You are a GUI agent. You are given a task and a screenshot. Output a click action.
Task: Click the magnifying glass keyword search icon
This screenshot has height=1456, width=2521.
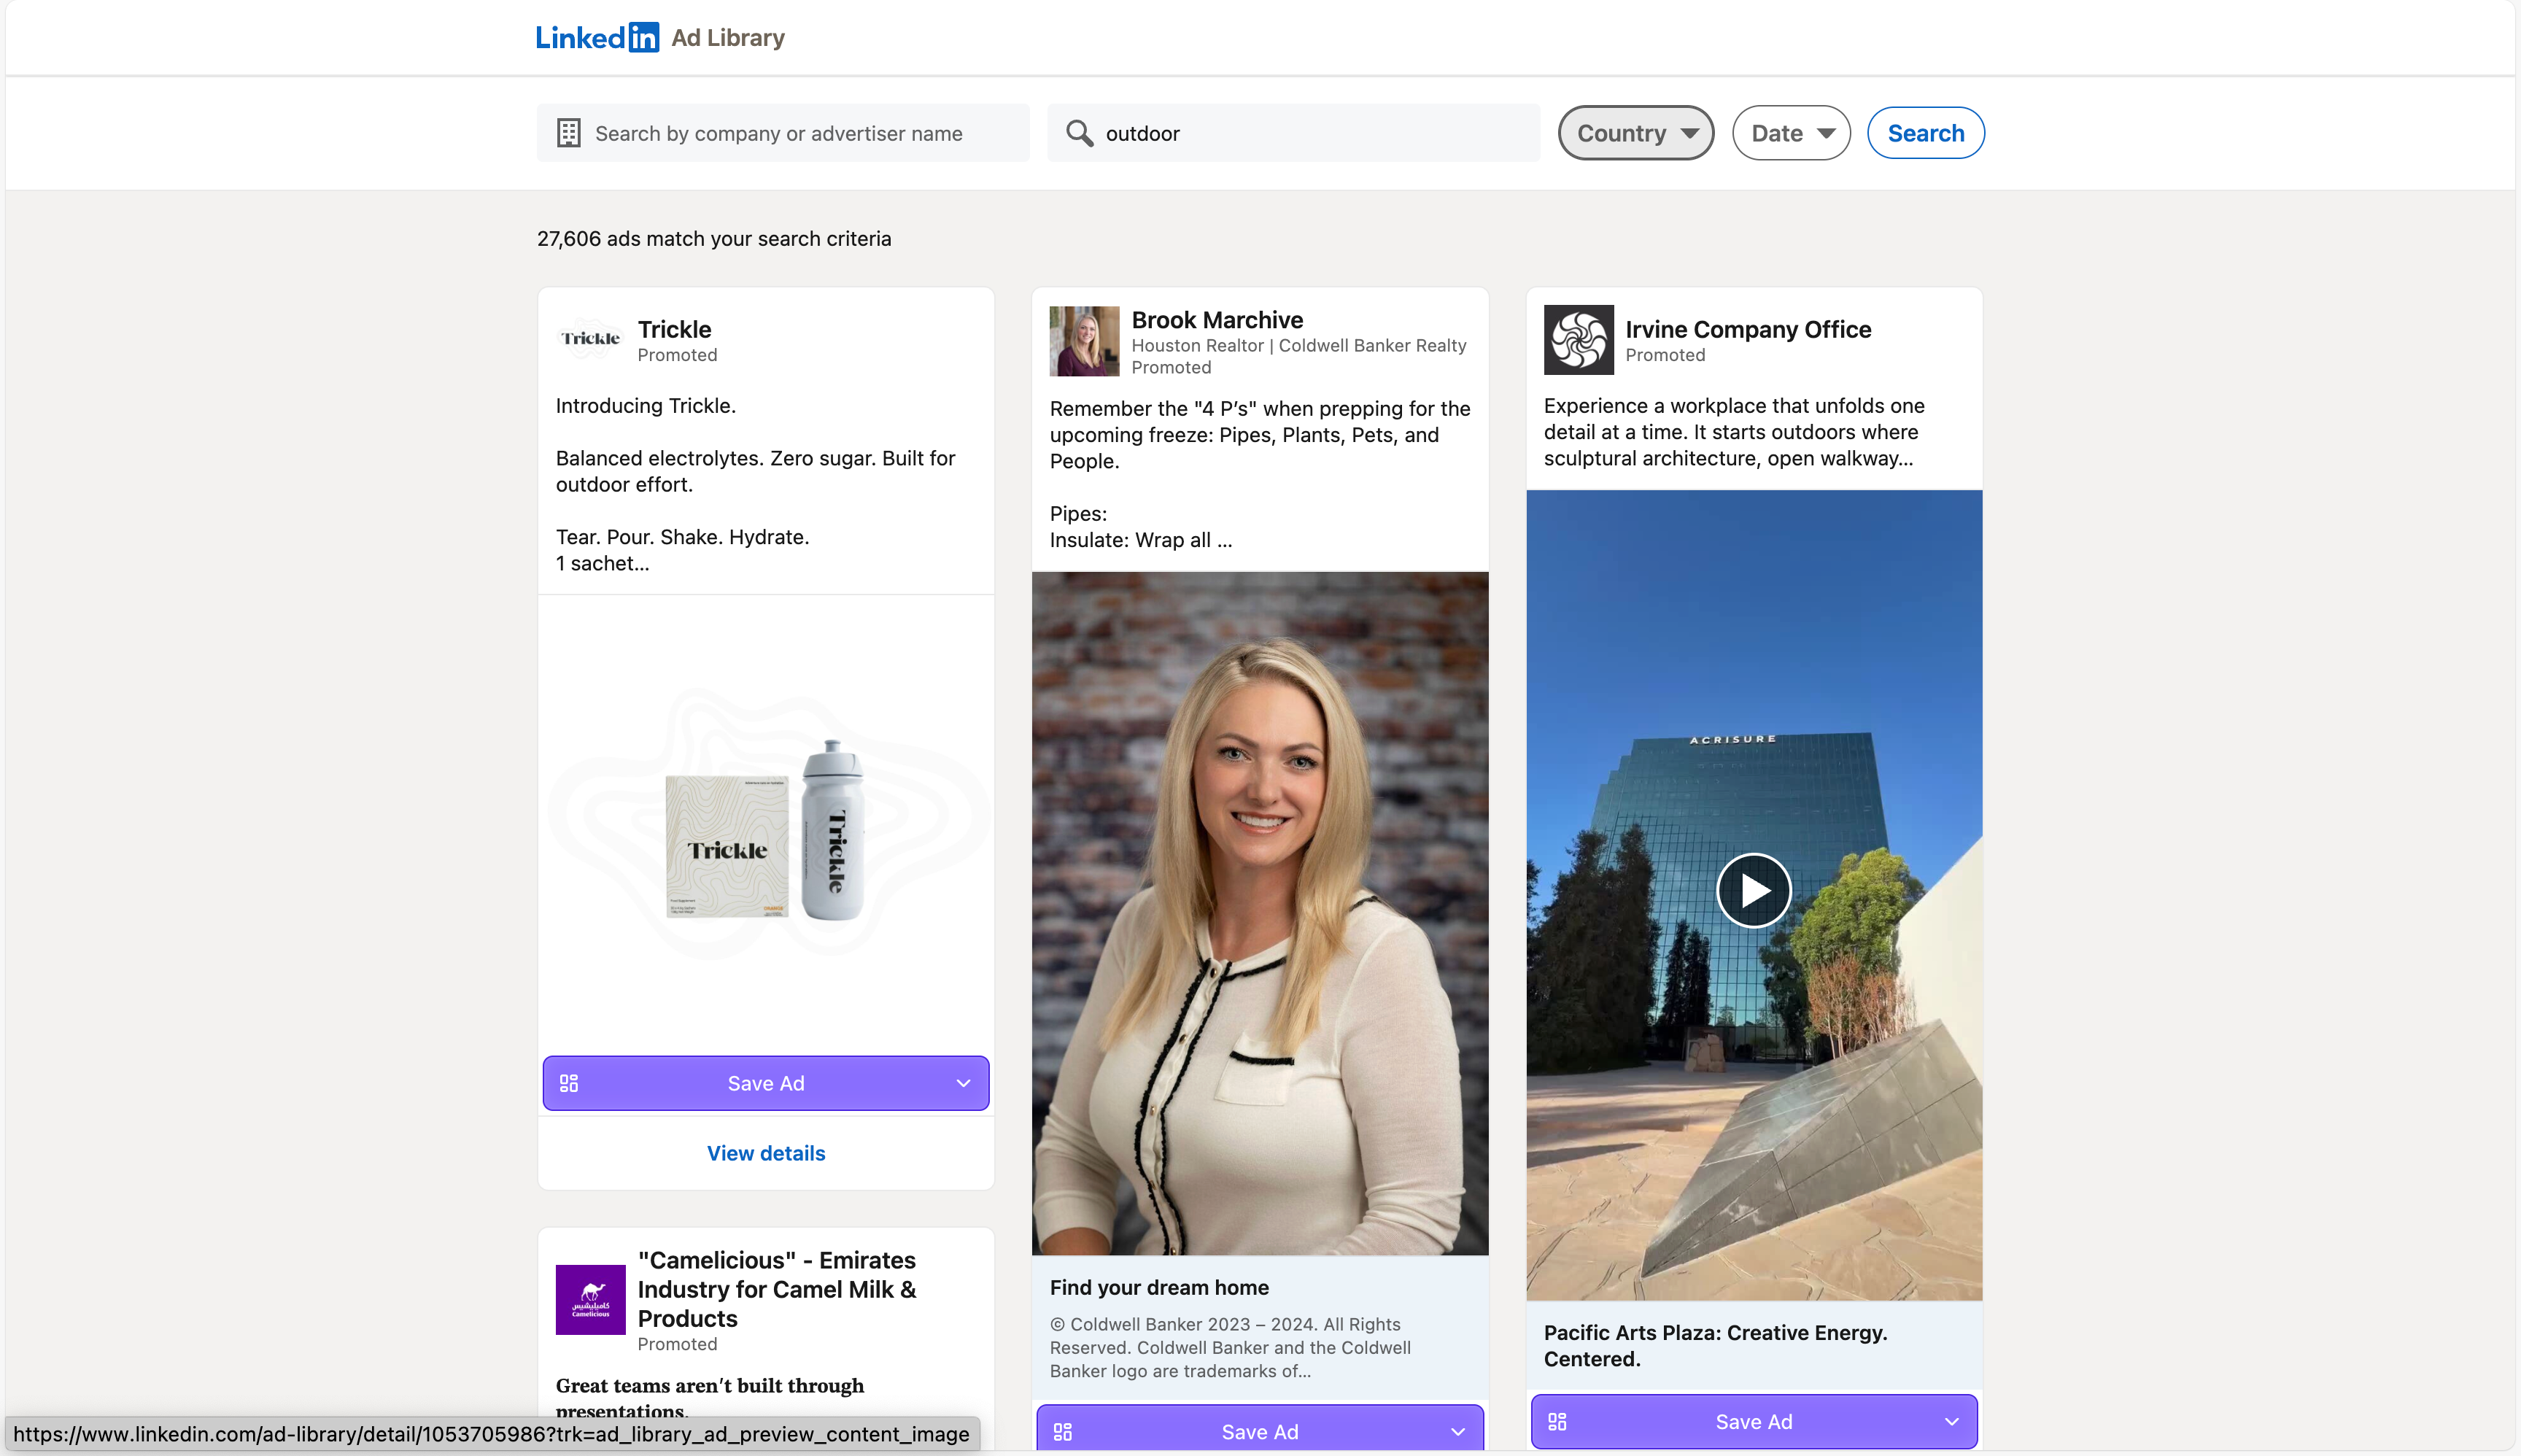coord(1079,133)
